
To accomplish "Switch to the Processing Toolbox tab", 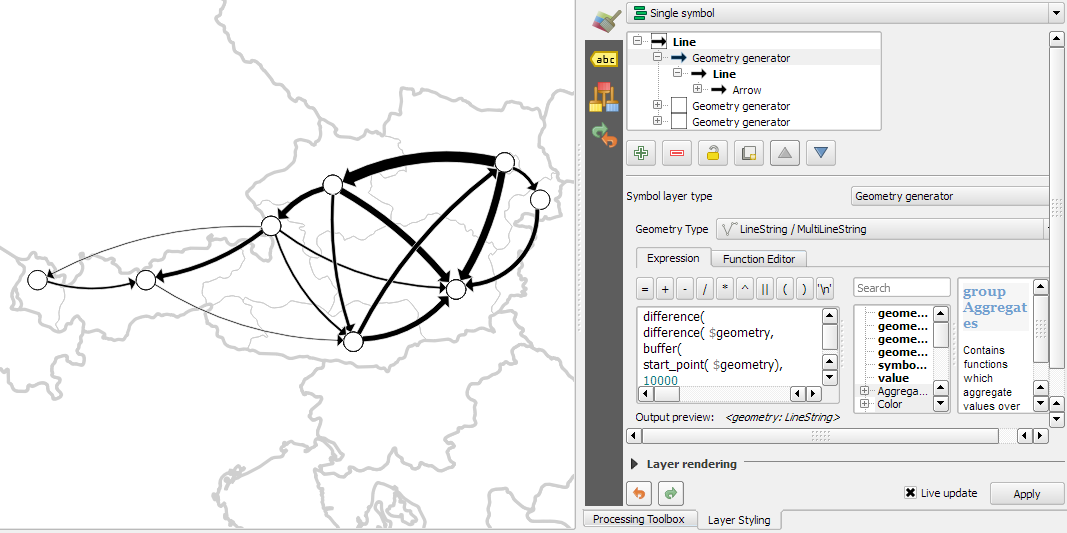I will pyautogui.click(x=638, y=519).
